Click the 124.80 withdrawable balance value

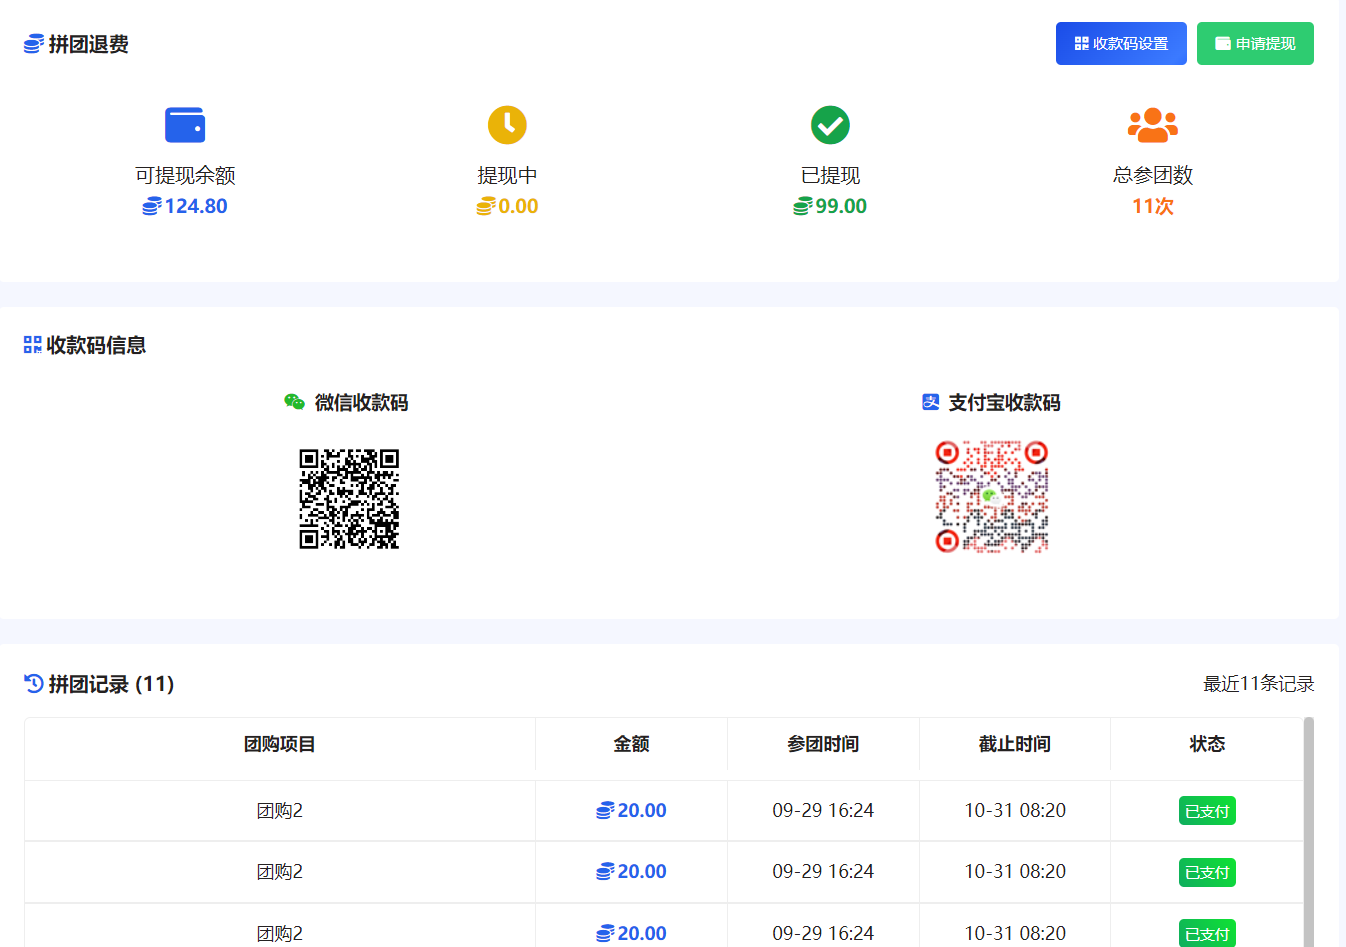click(196, 206)
